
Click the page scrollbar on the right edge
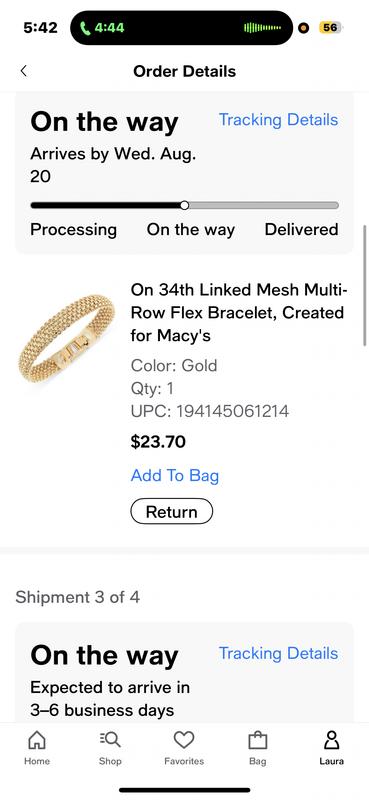click(365, 286)
